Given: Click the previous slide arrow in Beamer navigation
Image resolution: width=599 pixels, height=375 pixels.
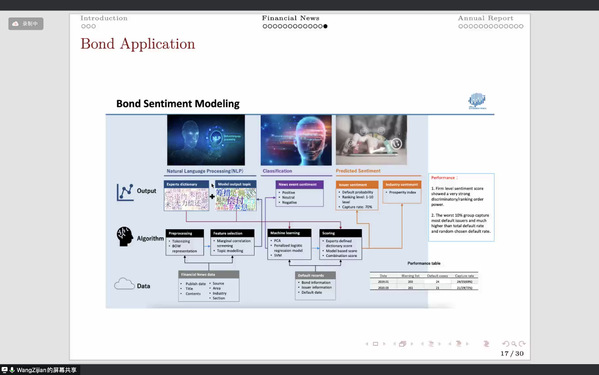Looking at the screenshot, I should click(367, 344).
